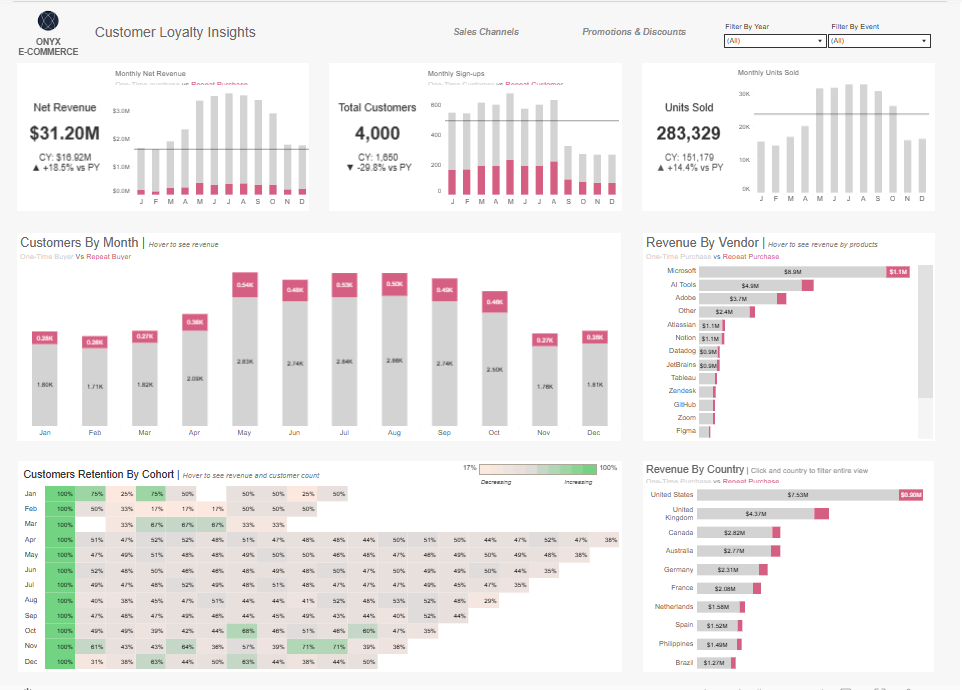Click the ONYX E-Commerce logo icon

(48, 22)
